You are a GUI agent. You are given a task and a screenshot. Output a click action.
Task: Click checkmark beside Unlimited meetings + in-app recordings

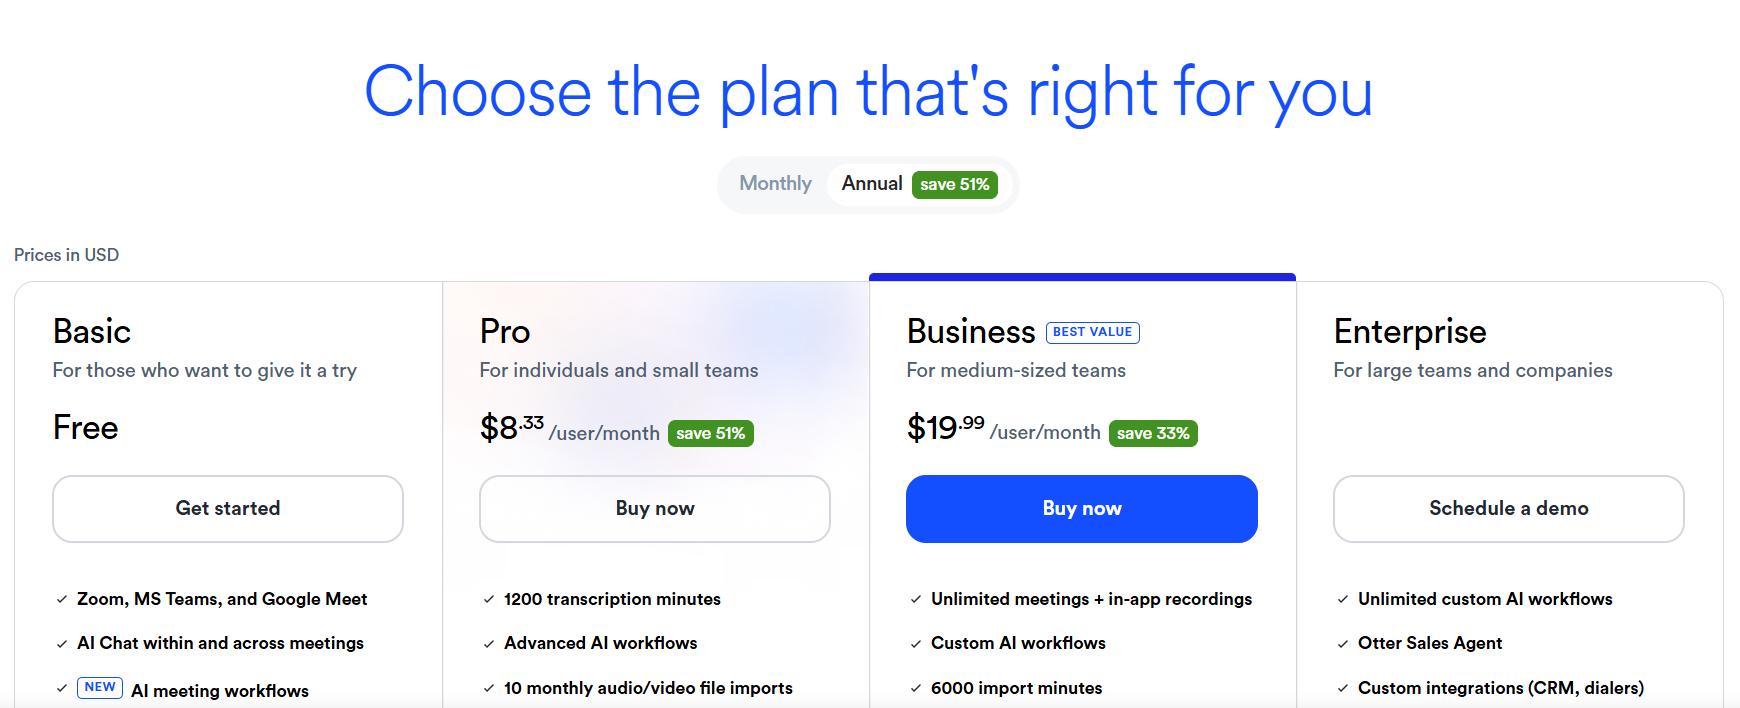click(x=916, y=600)
